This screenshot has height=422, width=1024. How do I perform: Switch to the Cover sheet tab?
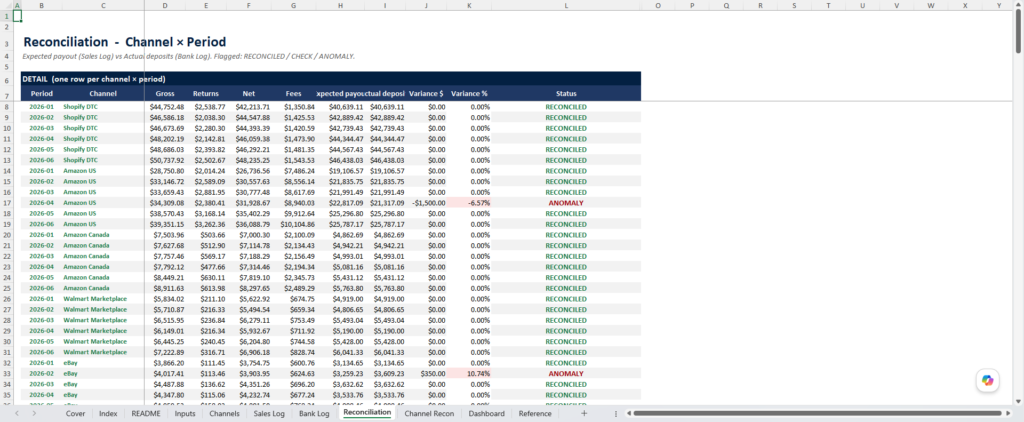75,414
